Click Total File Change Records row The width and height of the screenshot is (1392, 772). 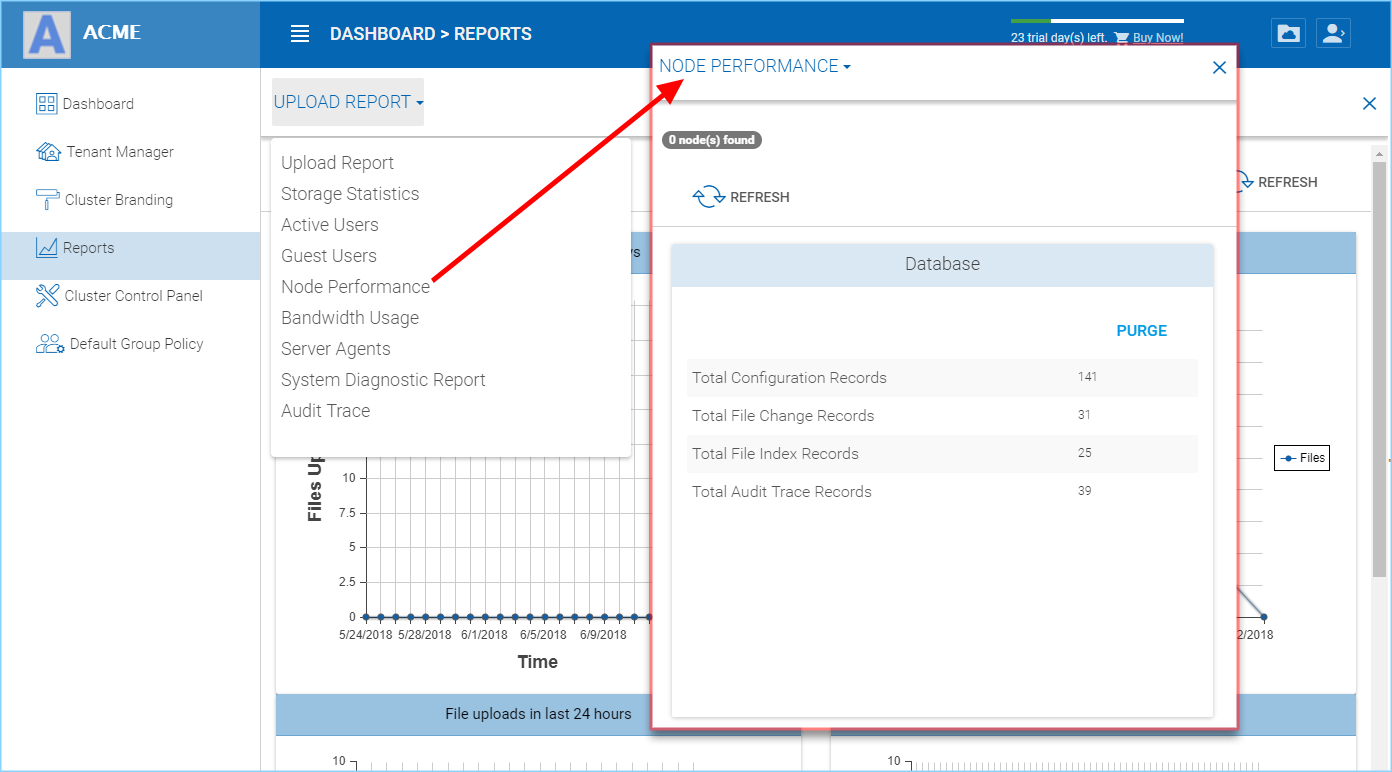(942, 416)
